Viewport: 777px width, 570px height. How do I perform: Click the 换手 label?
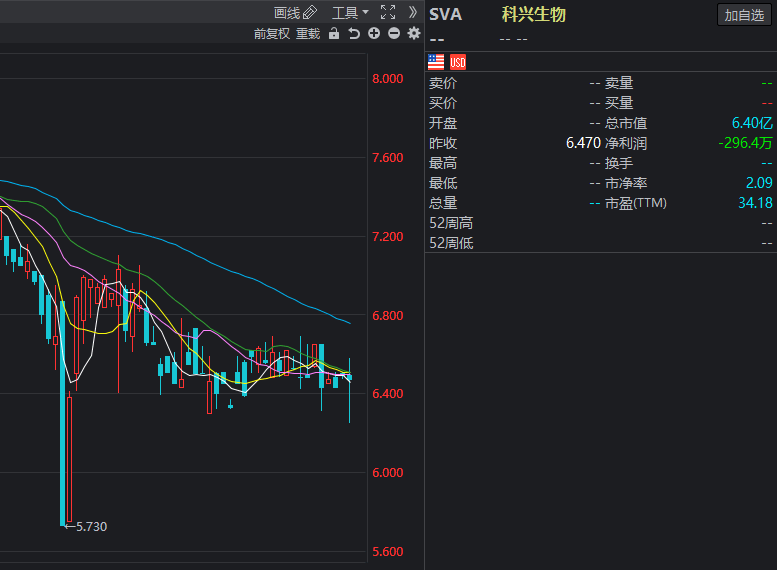click(619, 163)
